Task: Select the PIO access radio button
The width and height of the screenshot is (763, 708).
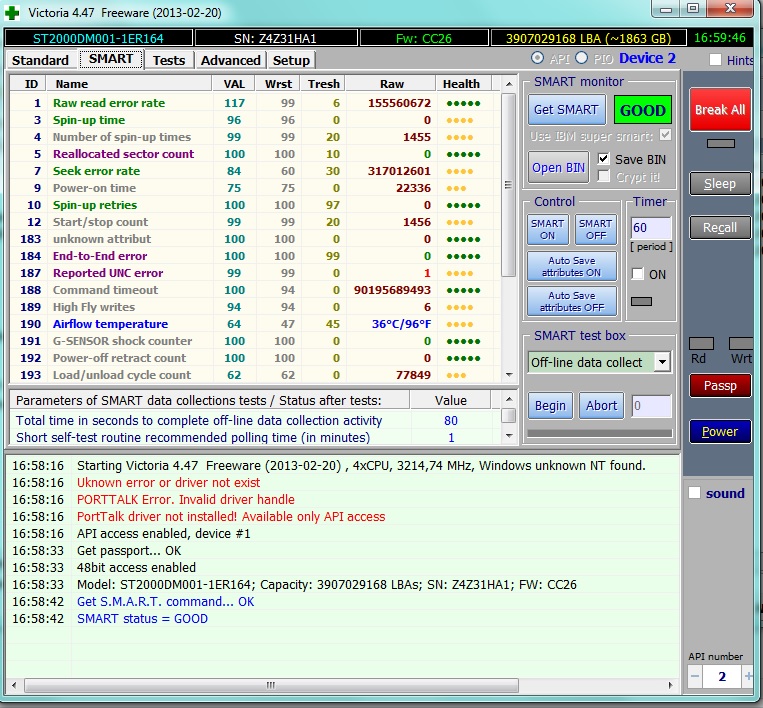Action: pos(581,58)
